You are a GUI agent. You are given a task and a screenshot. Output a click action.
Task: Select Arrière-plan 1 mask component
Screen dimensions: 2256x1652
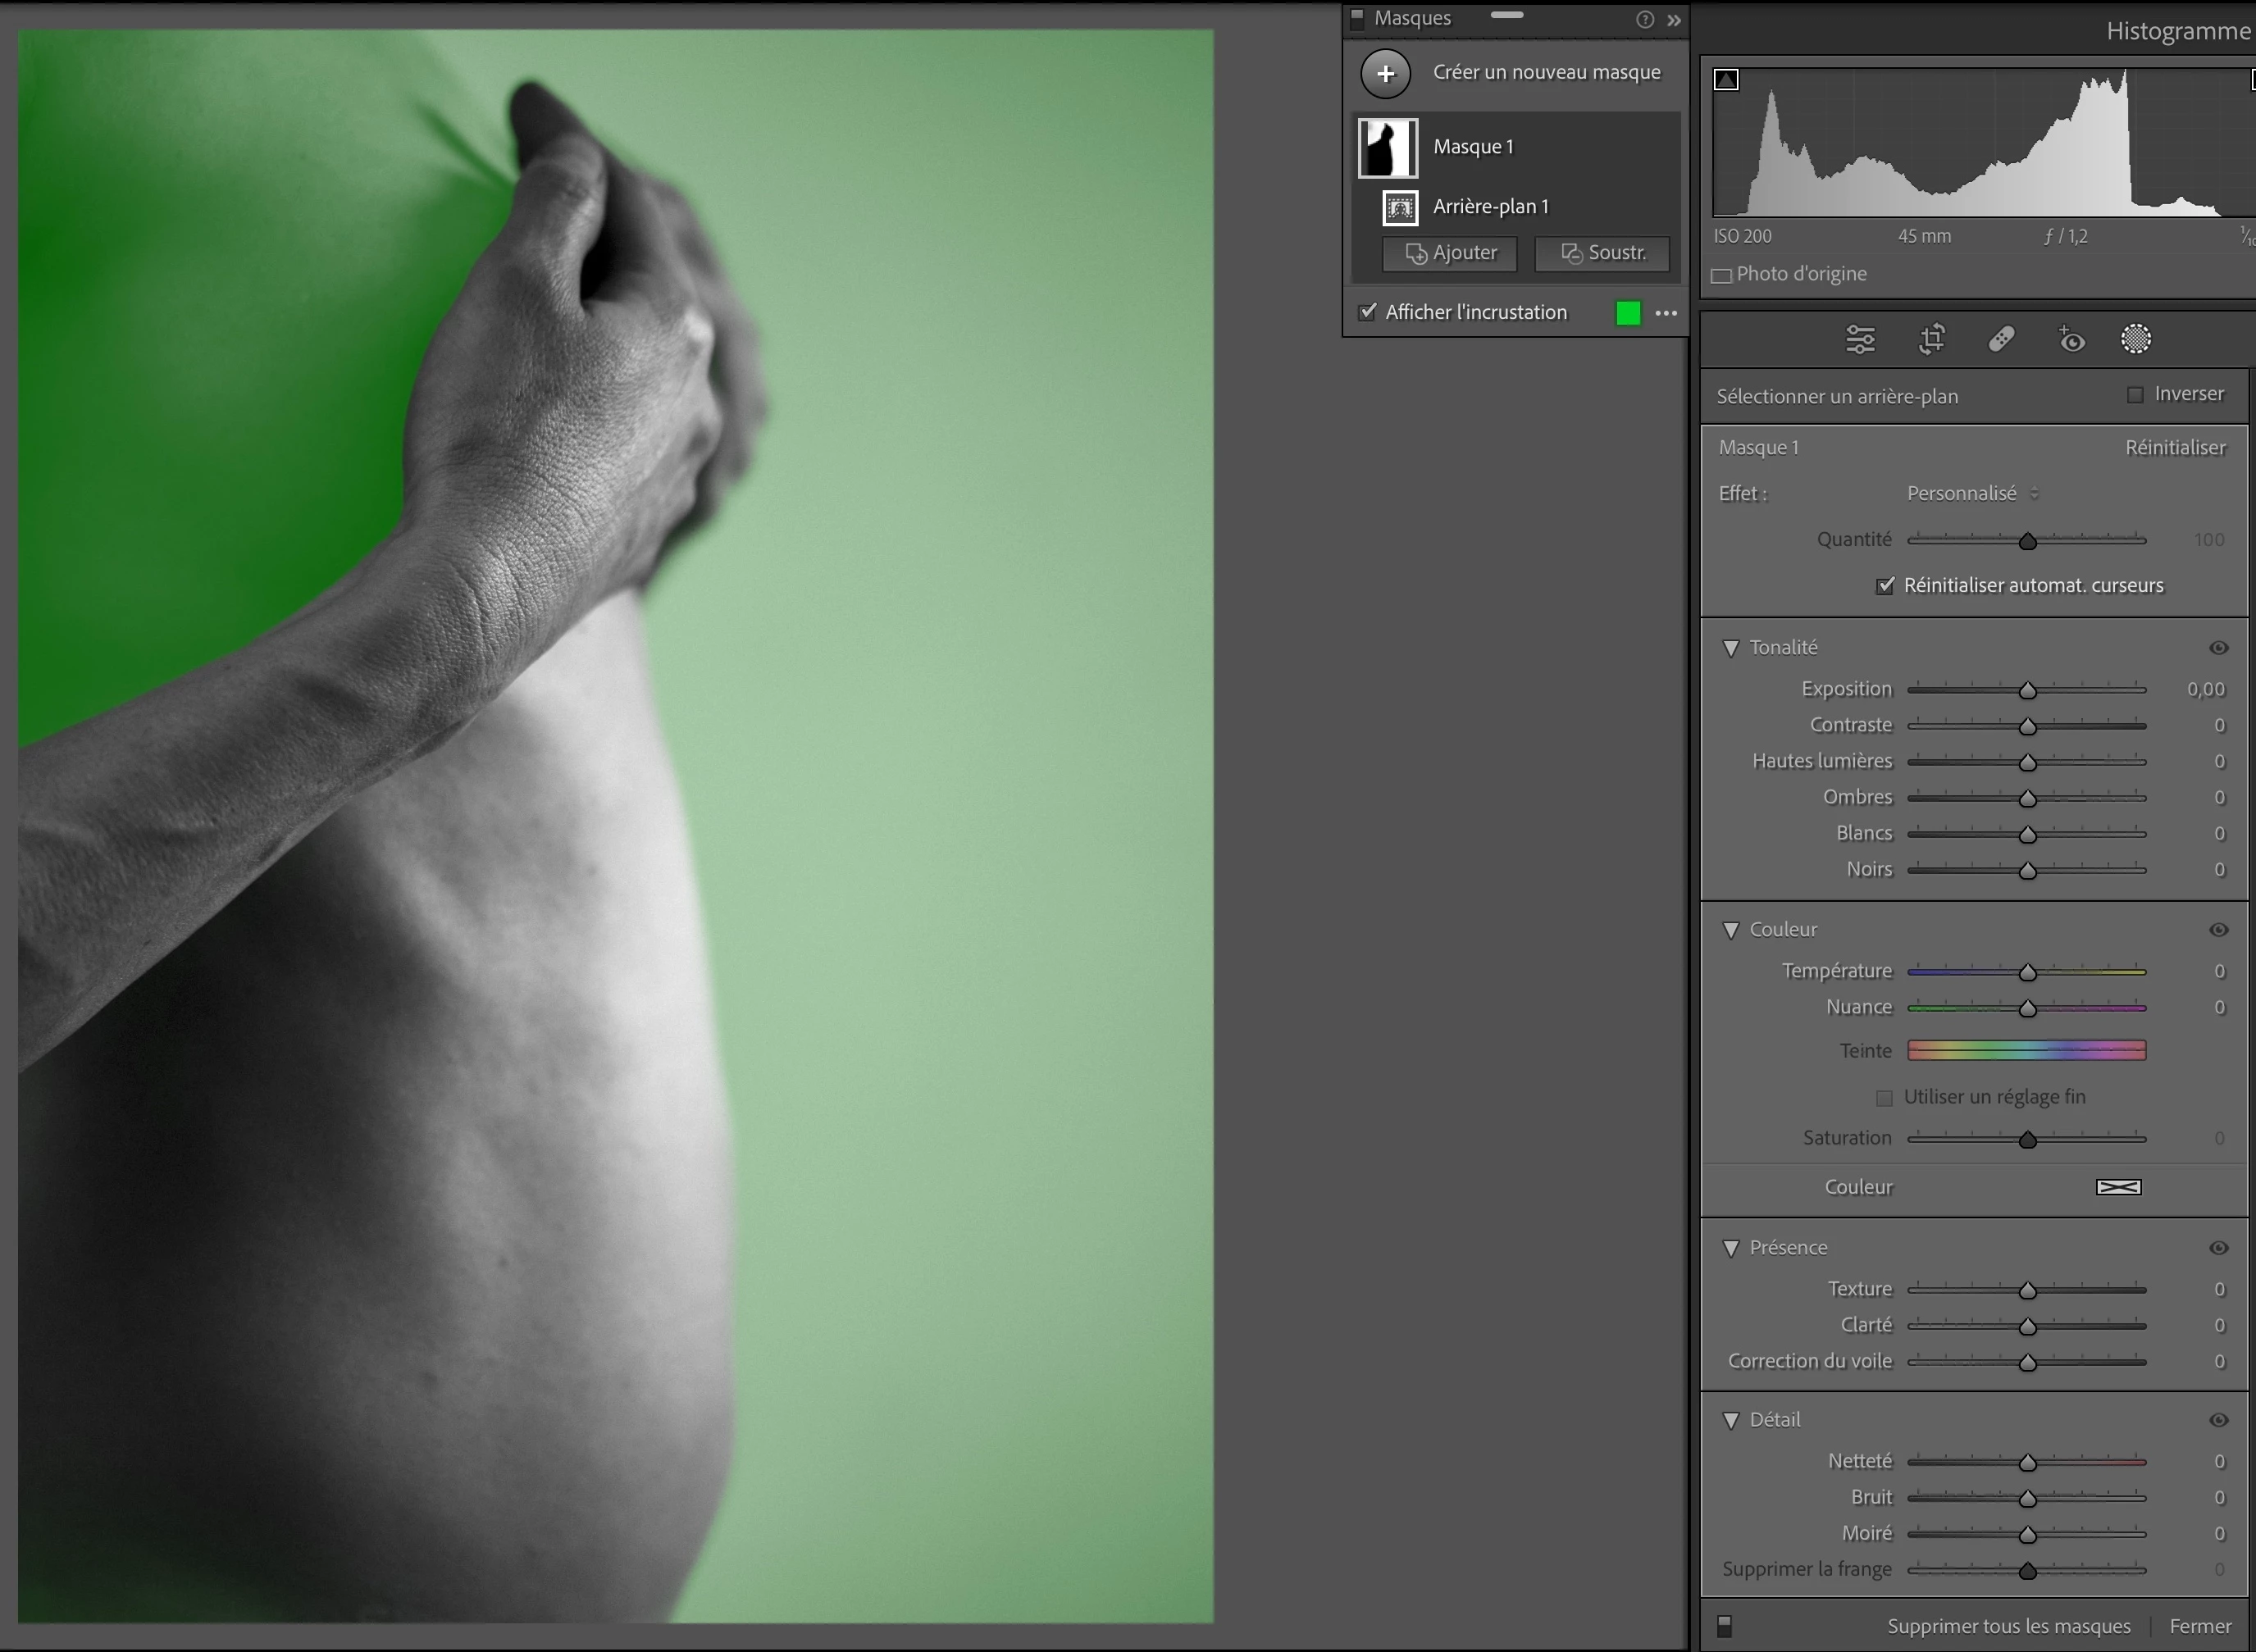(1490, 207)
